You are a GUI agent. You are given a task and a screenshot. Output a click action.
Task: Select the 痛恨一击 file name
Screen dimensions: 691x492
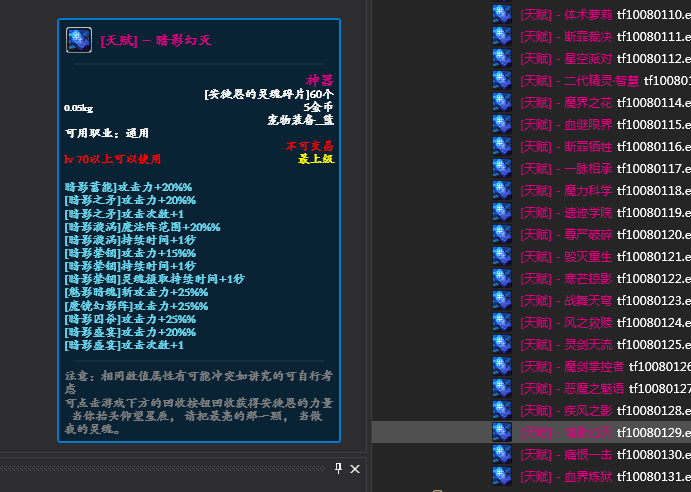pos(654,455)
